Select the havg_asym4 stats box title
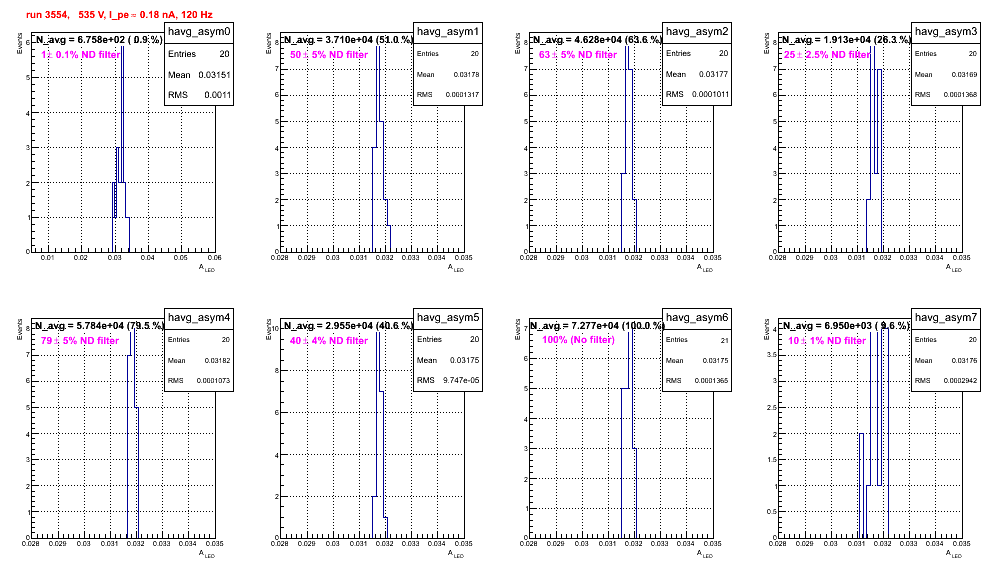Screen dimensions: 996x572 199,317
